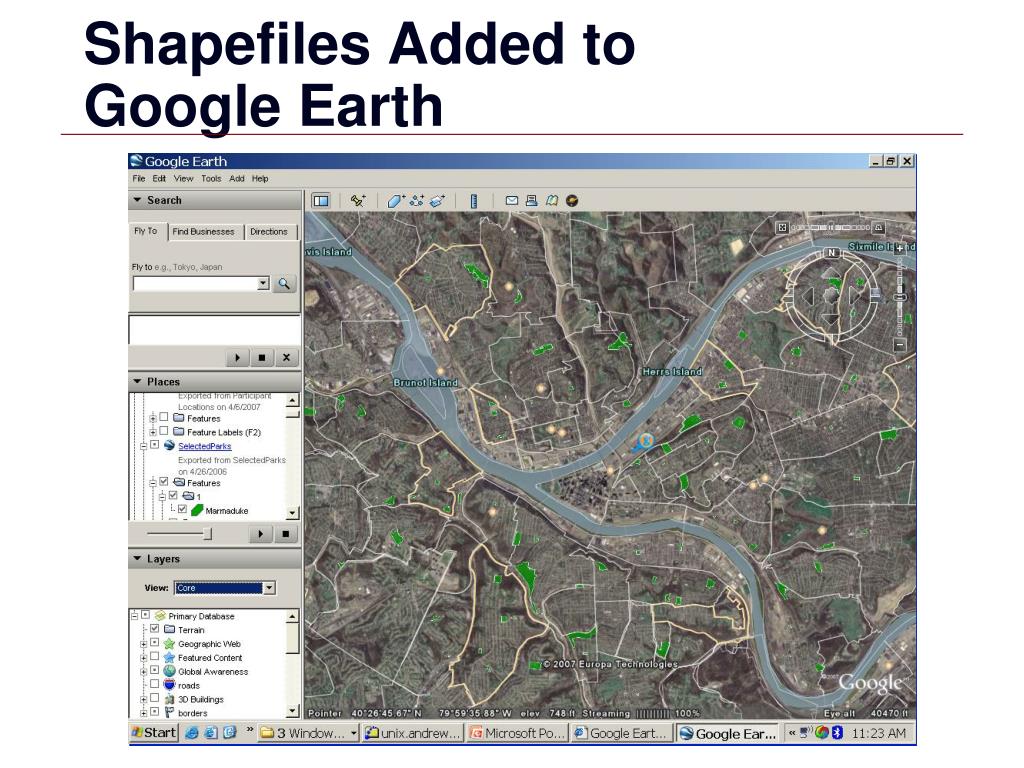Expand the Feature Labels (F2) node

152,432
